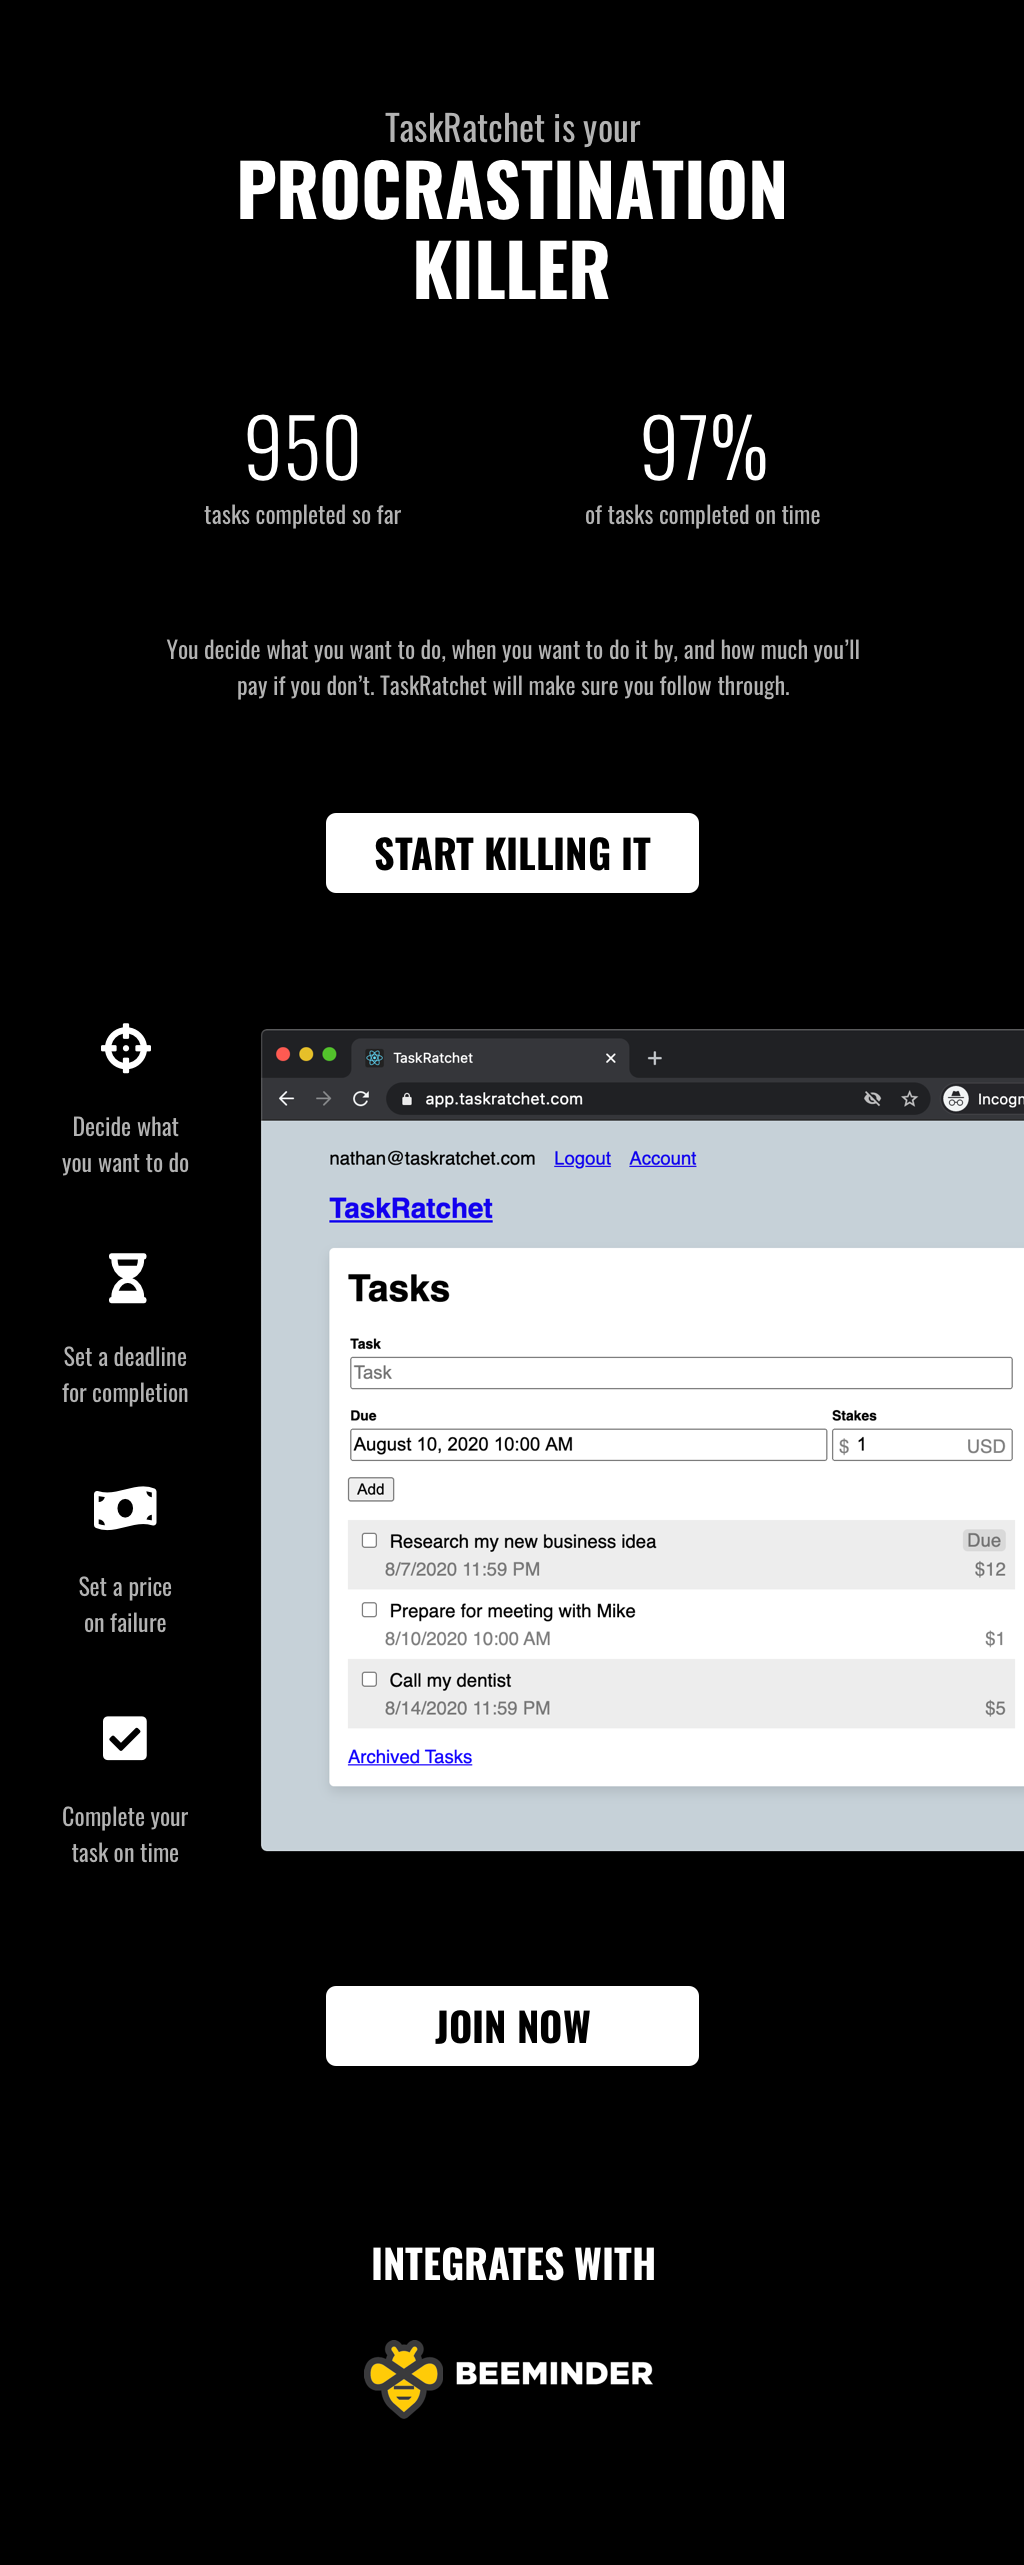
Task: Check Prepare for meeting with Mike
Action: [x=369, y=1609]
